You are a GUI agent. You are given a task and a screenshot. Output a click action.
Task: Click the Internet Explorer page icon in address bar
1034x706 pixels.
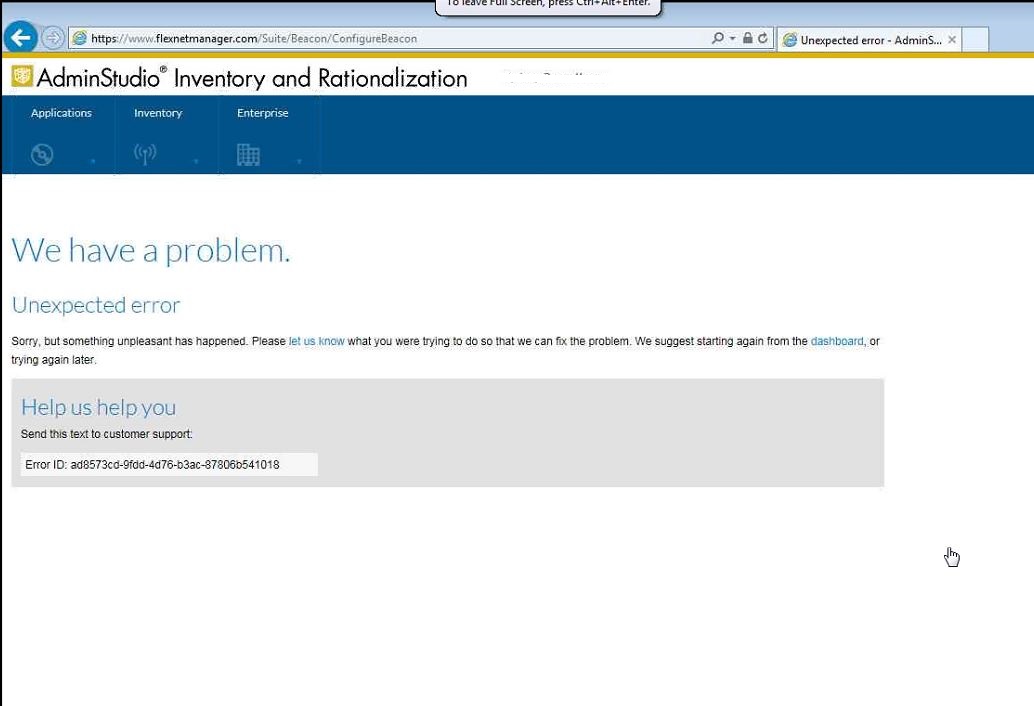tap(79, 38)
